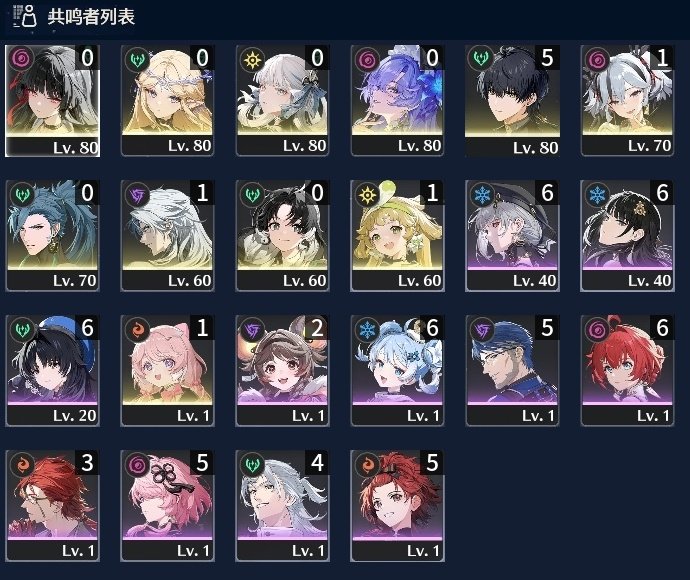This screenshot has width=690, height=580.
Task: Click the Aero icon on the teal-haired Lv. 70 card
Action: (x=22, y=195)
